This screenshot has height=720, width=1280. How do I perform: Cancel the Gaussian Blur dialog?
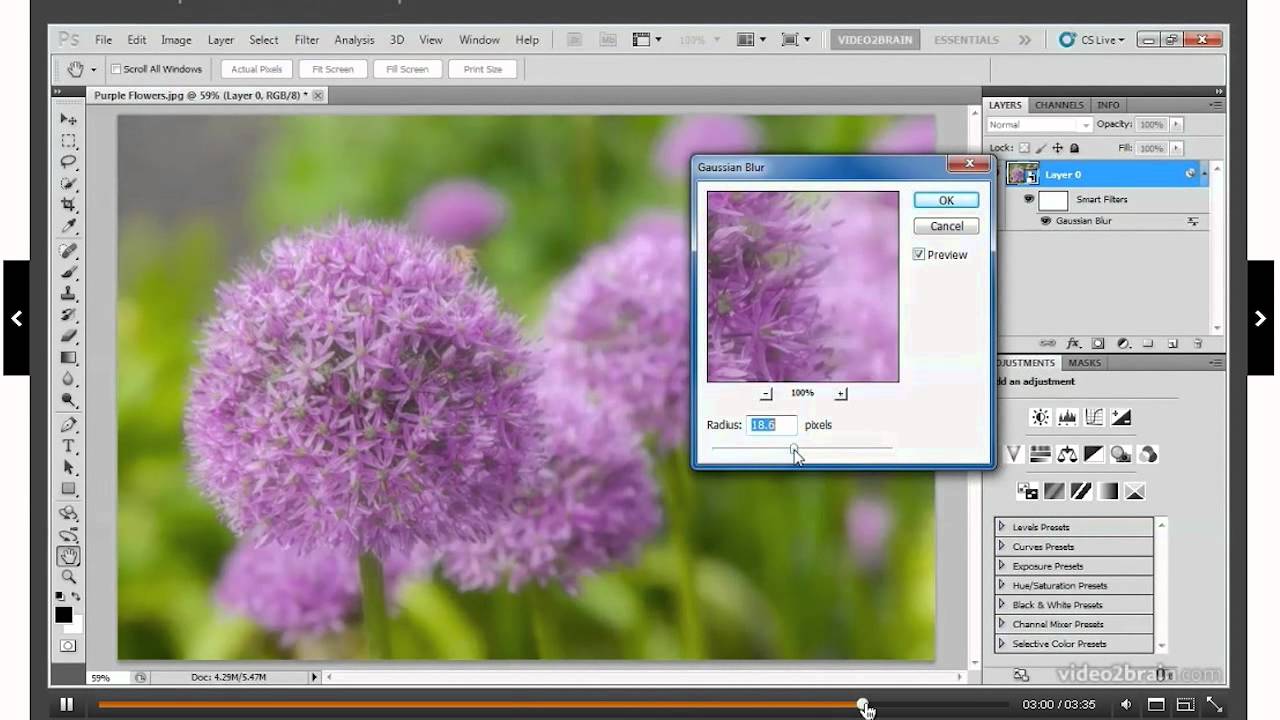946,226
